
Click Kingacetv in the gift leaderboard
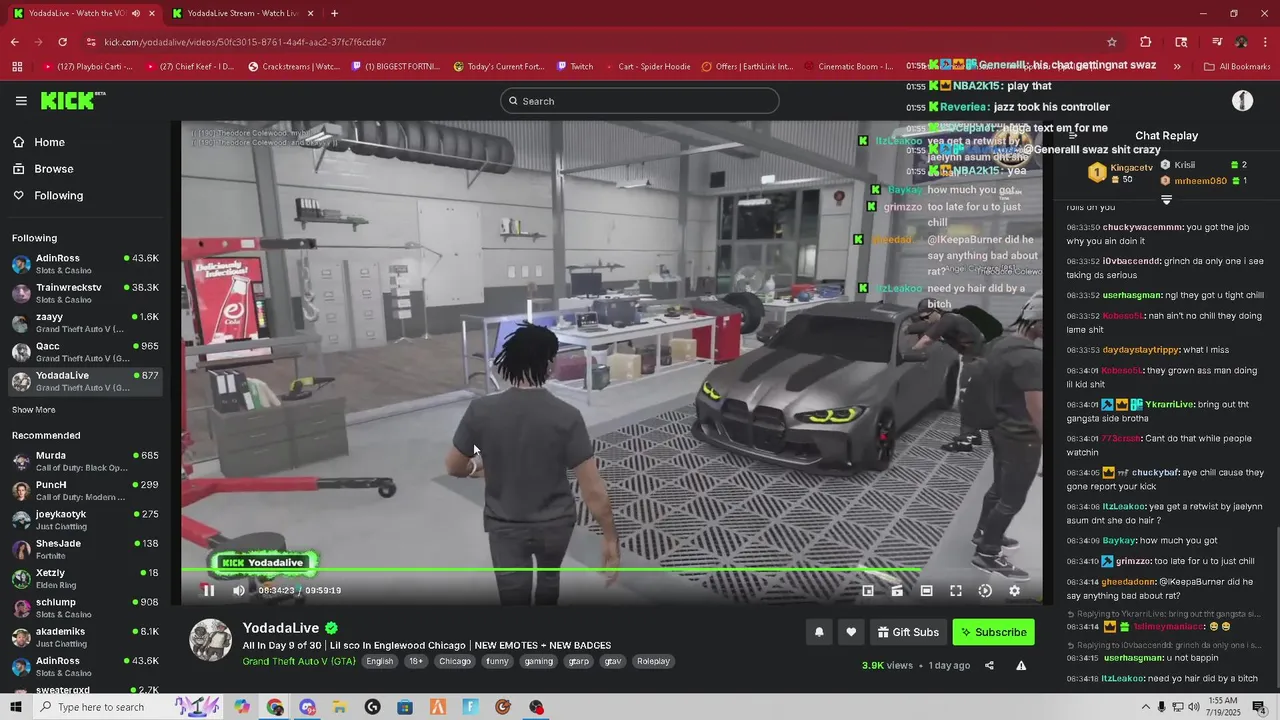pyautogui.click(x=1131, y=168)
